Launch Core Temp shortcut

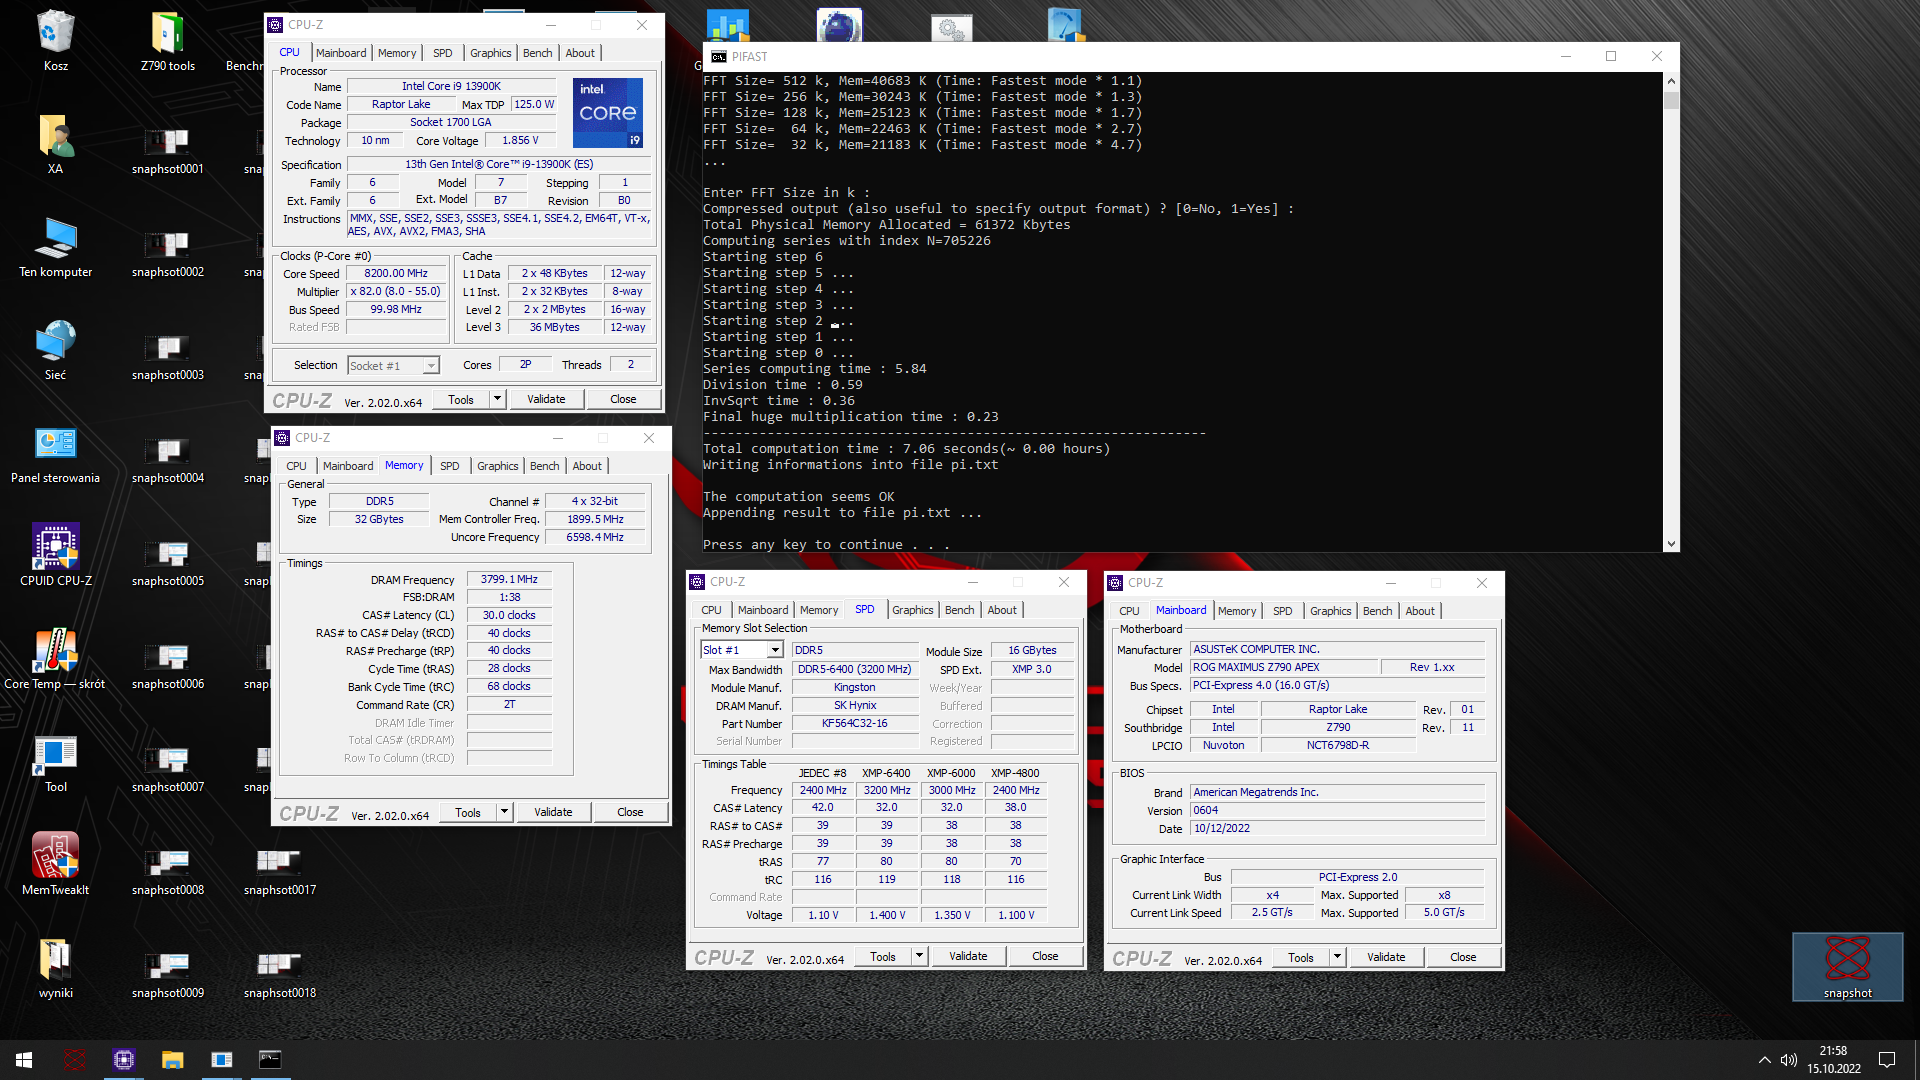click(56, 659)
